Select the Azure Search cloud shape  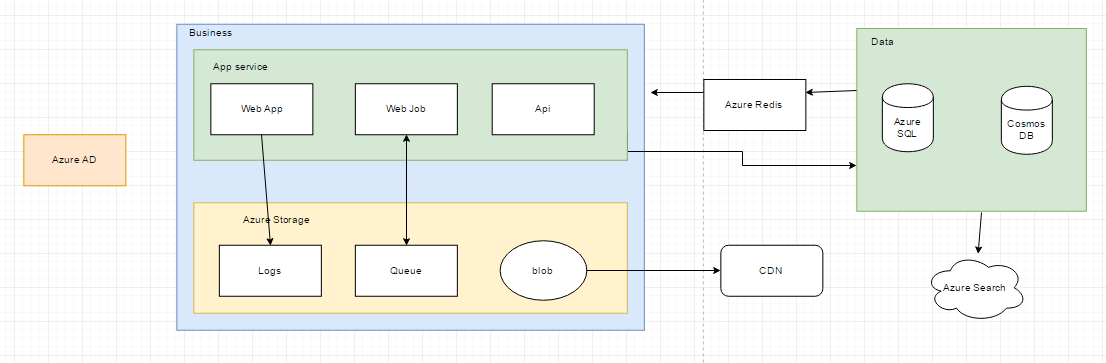(978, 288)
